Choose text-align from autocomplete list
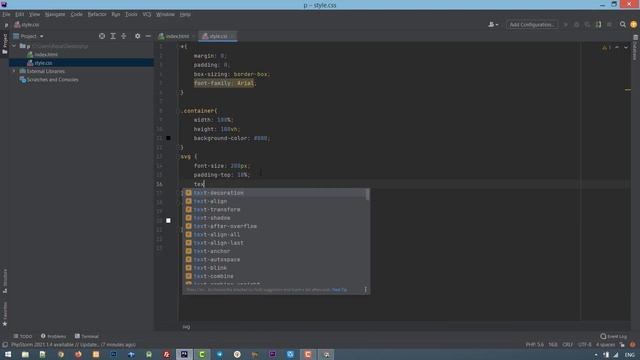 (x=274, y=201)
